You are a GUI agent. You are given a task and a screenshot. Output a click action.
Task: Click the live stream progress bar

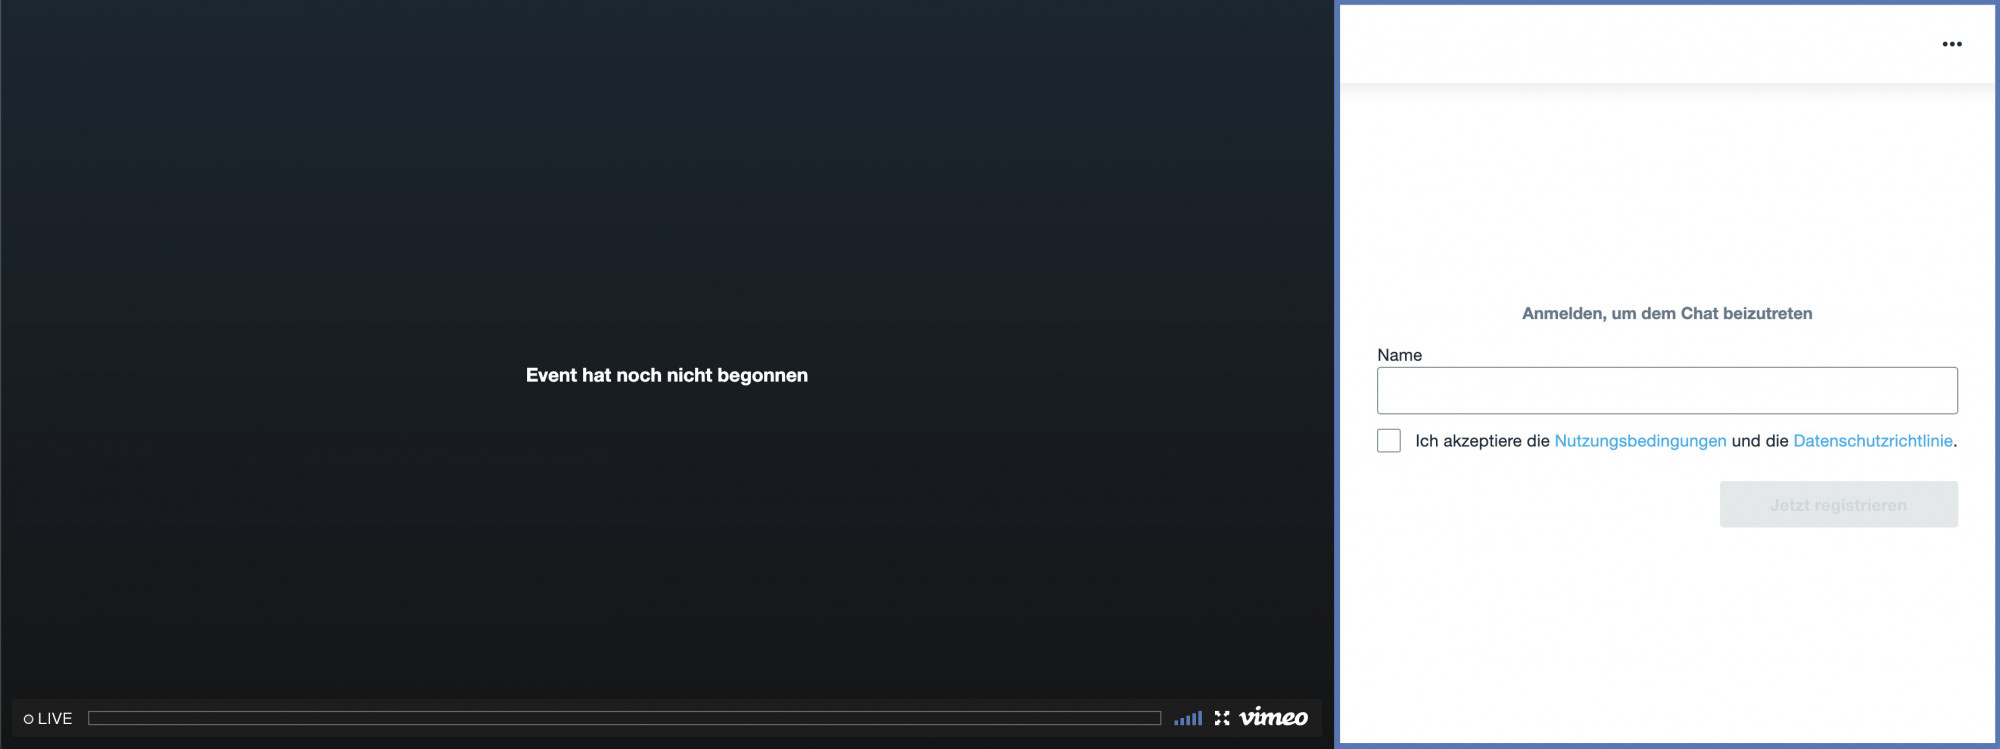point(624,718)
